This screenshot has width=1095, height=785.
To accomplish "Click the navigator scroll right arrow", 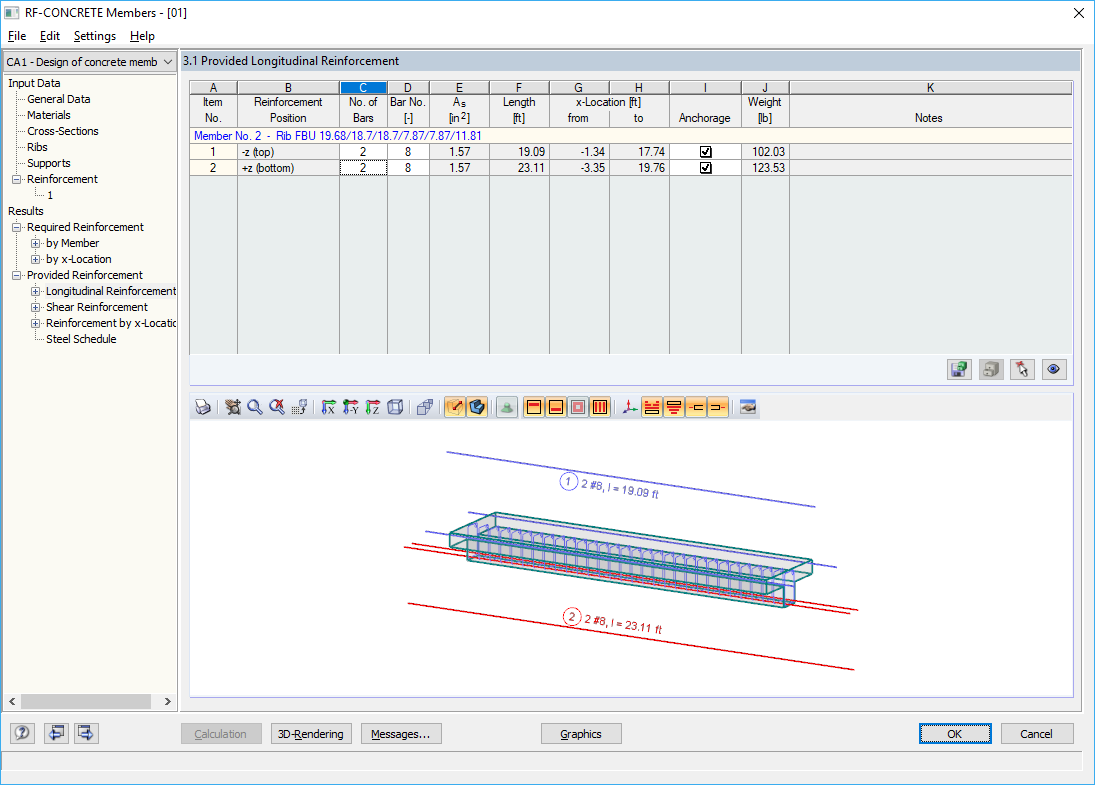I will coord(168,701).
